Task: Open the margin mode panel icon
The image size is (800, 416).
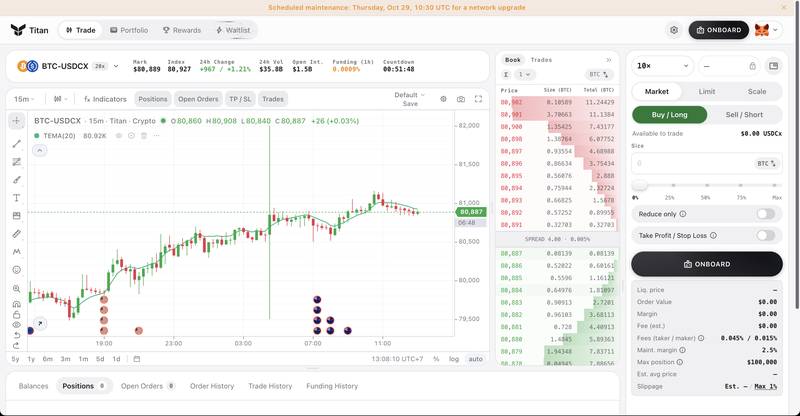Action: point(773,66)
